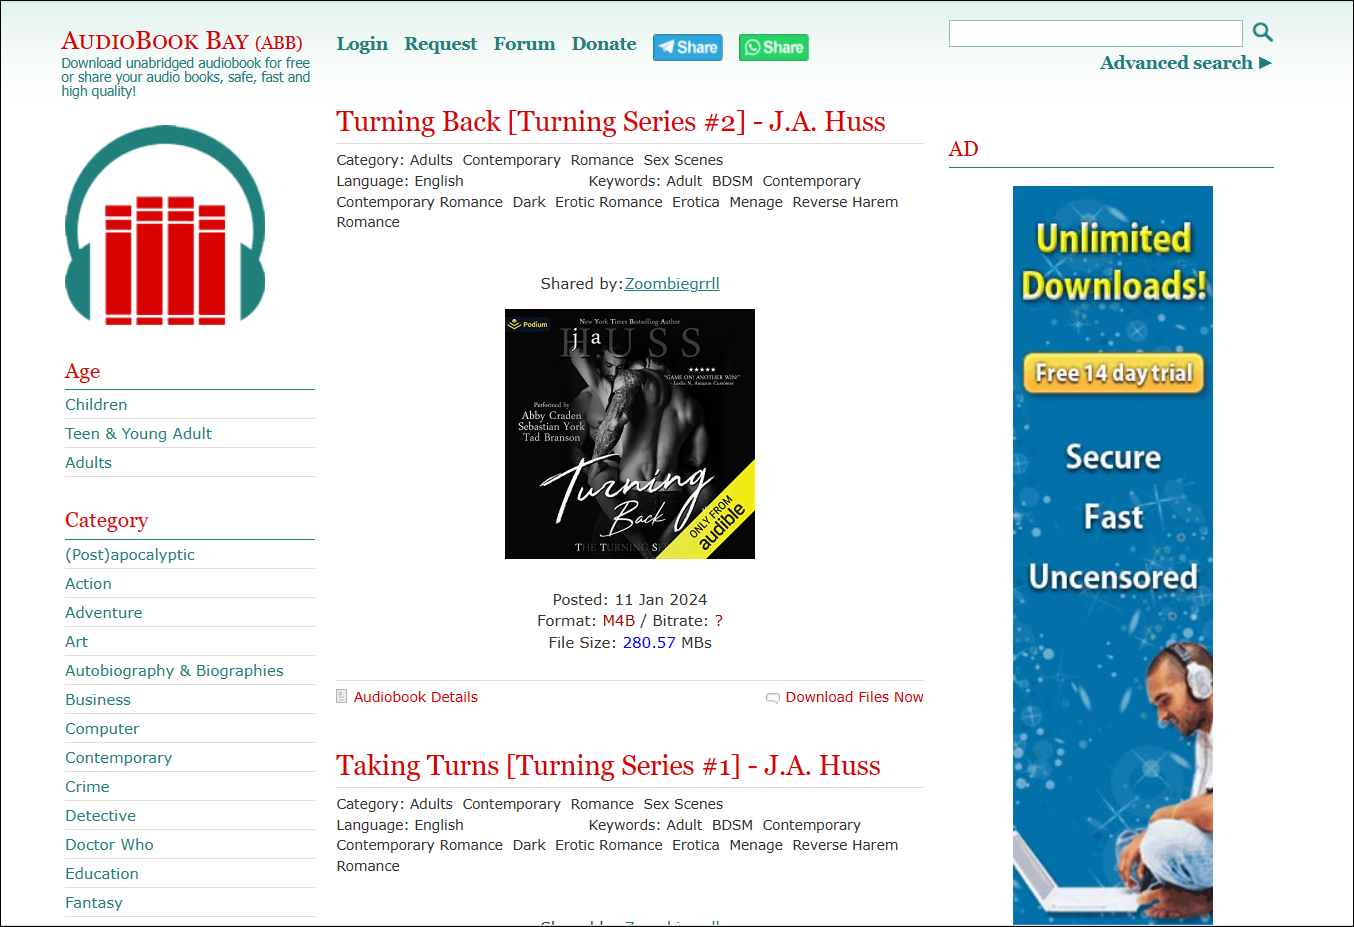Screen dimensions: 1354x927
Task: Browse the Teen & Young Adult age group
Action: point(139,434)
